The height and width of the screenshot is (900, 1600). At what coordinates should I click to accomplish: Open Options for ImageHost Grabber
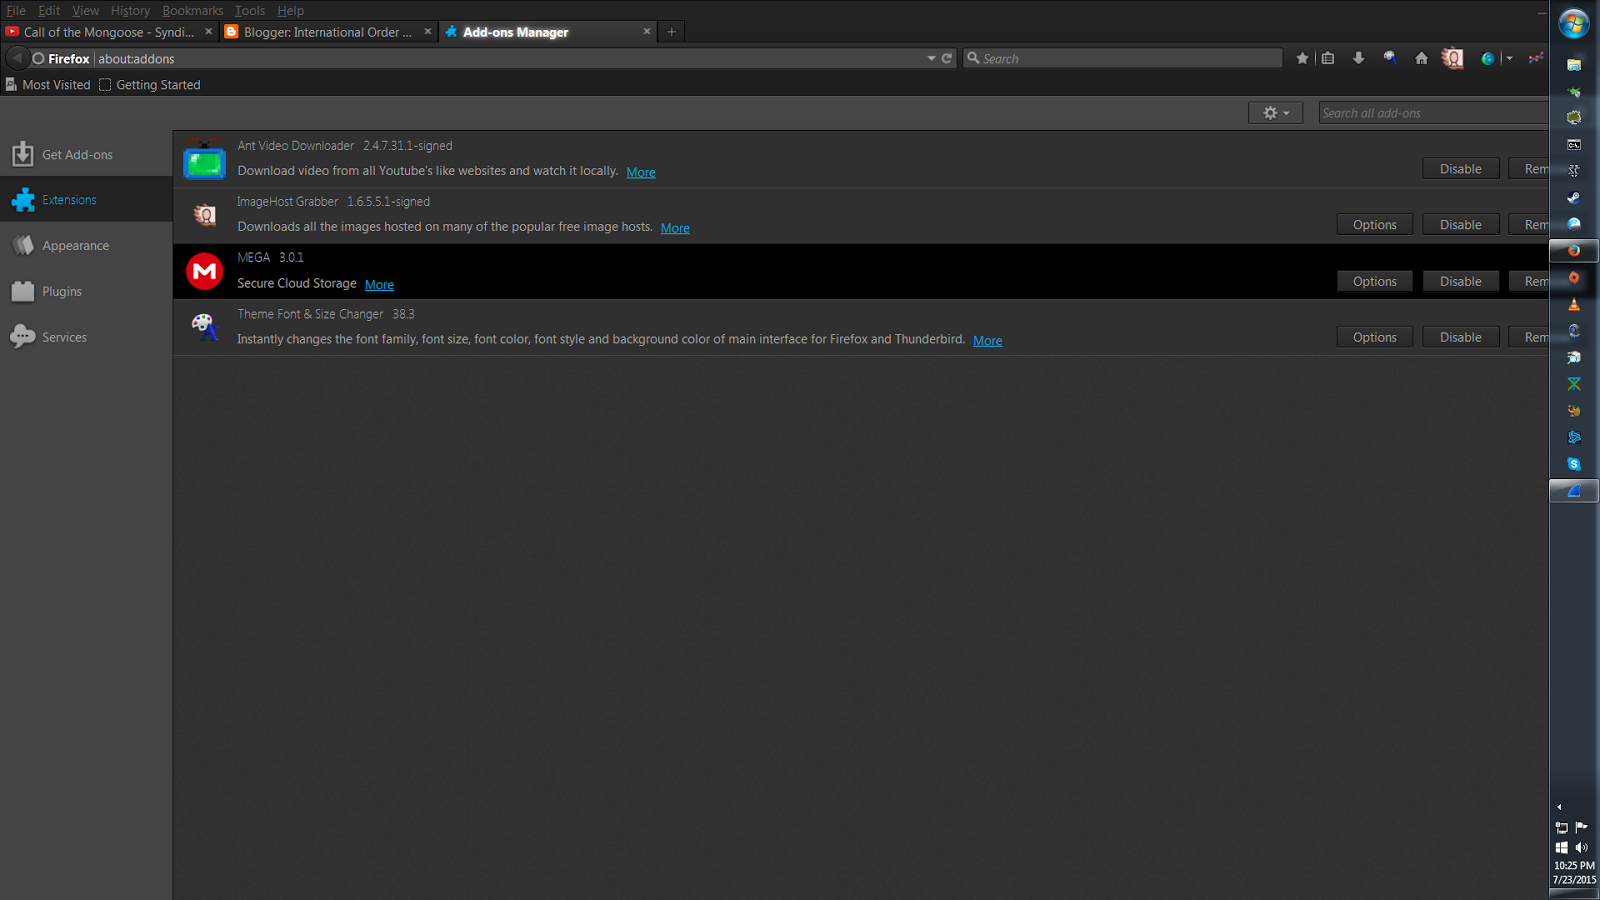[1374, 225]
